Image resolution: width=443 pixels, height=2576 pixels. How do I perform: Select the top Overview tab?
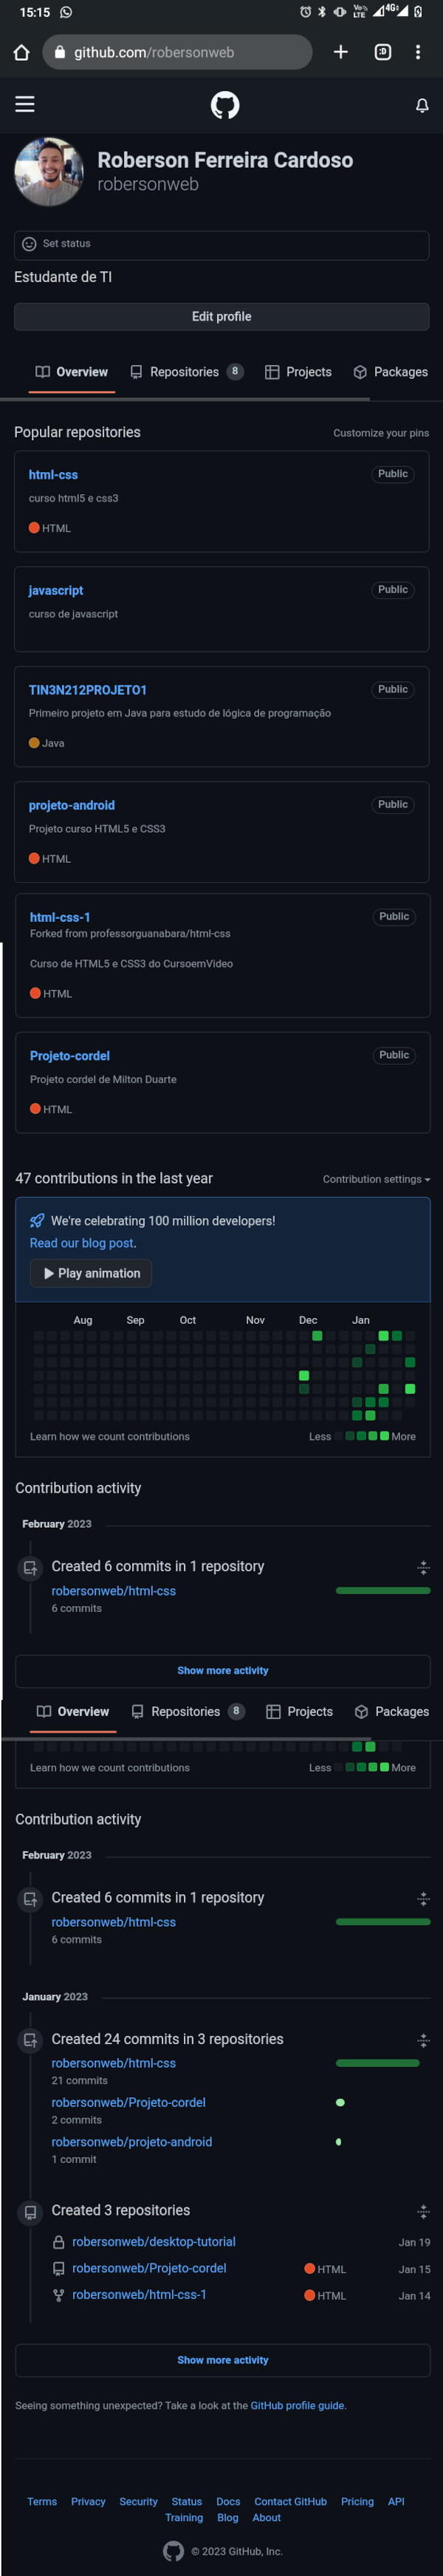pyautogui.click(x=72, y=372)
